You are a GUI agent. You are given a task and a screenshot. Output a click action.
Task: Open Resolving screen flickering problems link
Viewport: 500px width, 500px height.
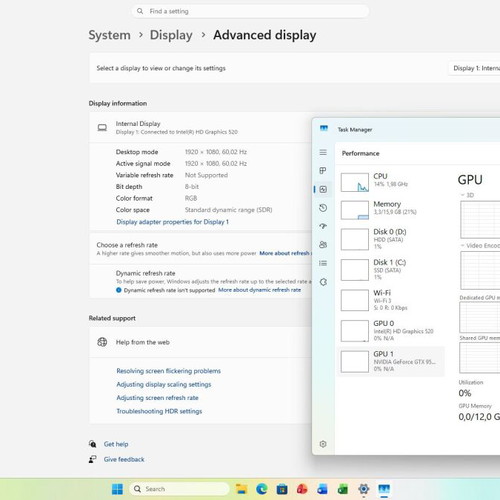[168, 371]
